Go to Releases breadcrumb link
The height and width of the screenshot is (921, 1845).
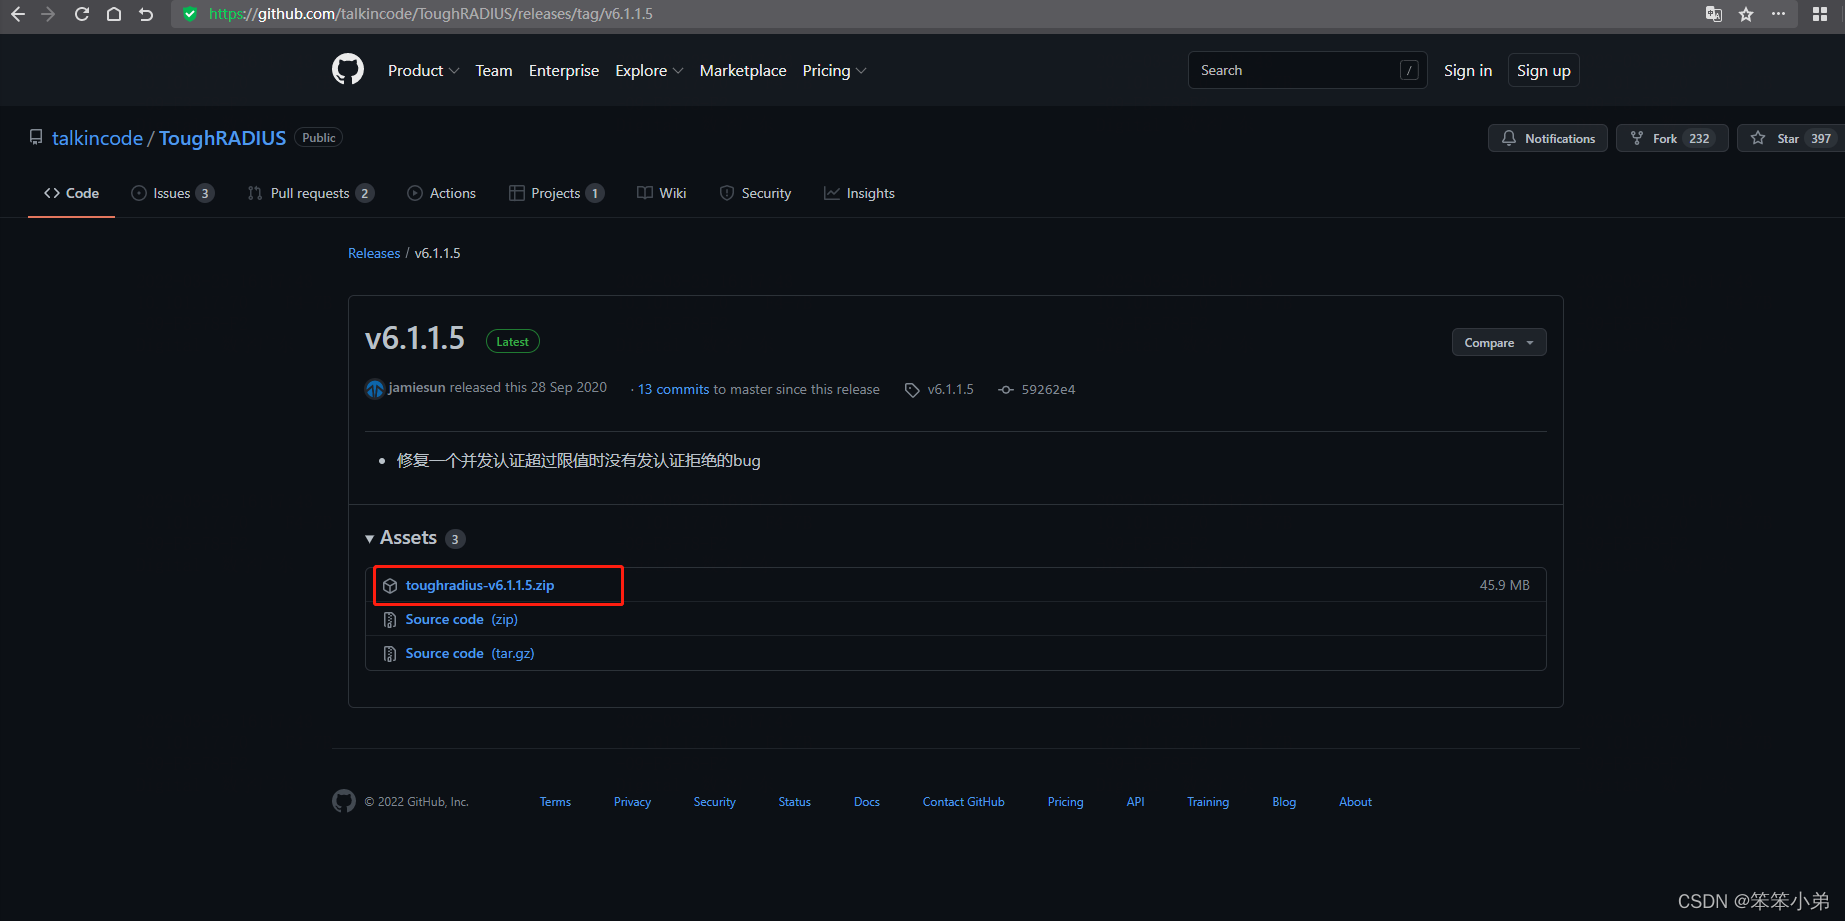click(374, 253)
